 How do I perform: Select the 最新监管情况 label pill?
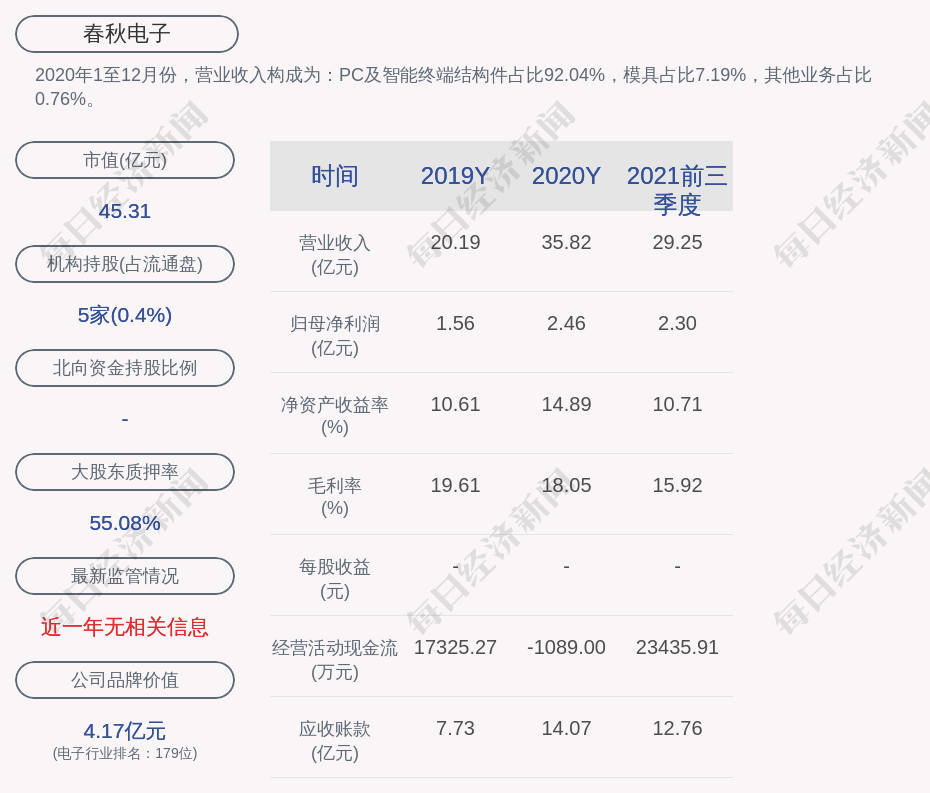tap(125, 576)
